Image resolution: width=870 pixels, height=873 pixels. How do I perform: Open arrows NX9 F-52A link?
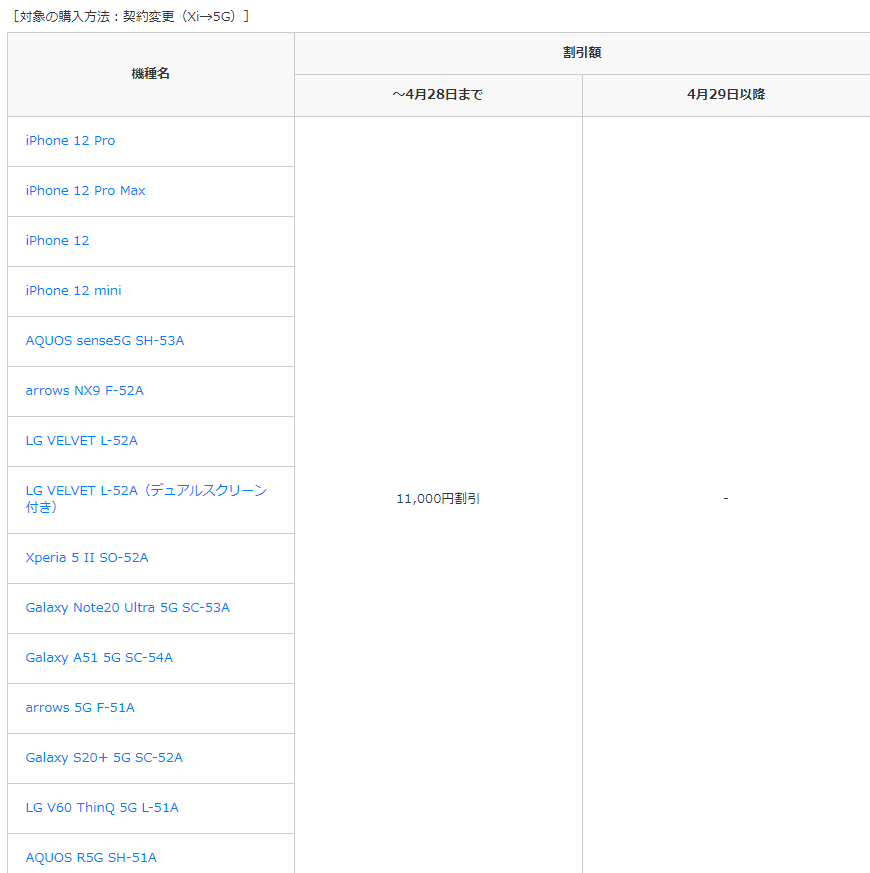pyautogui.click(x=85, y=391)
